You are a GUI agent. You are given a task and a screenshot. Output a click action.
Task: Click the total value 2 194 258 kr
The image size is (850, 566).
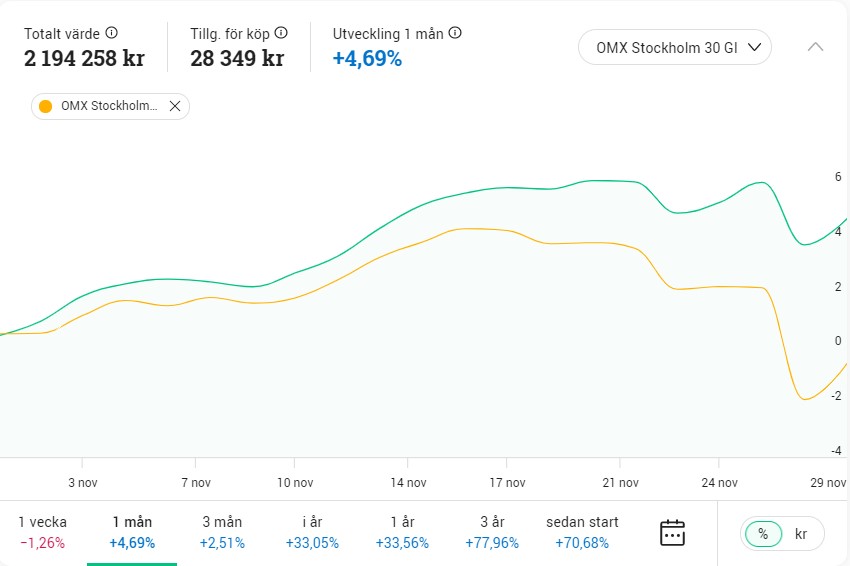84,58
